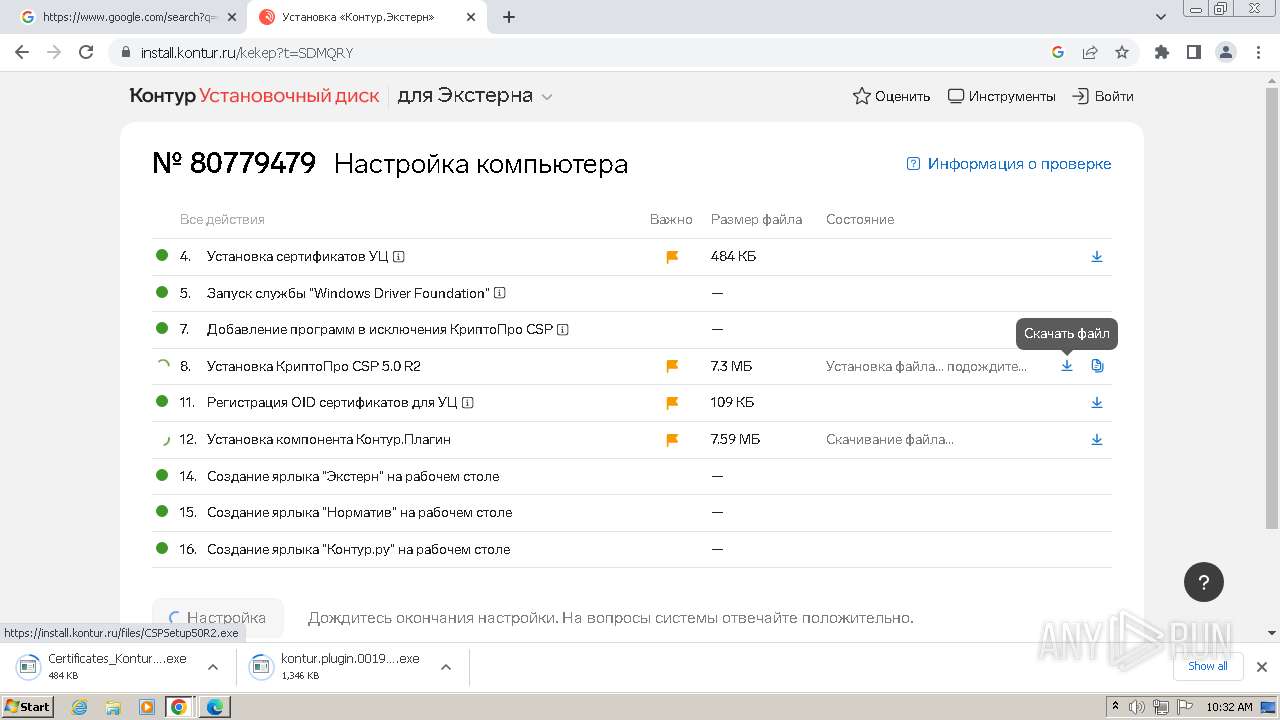This screenshot has width=1280, height=720.
Task: Click the Состояние column header
Action: pyautogui.click(x=860, y=219)
